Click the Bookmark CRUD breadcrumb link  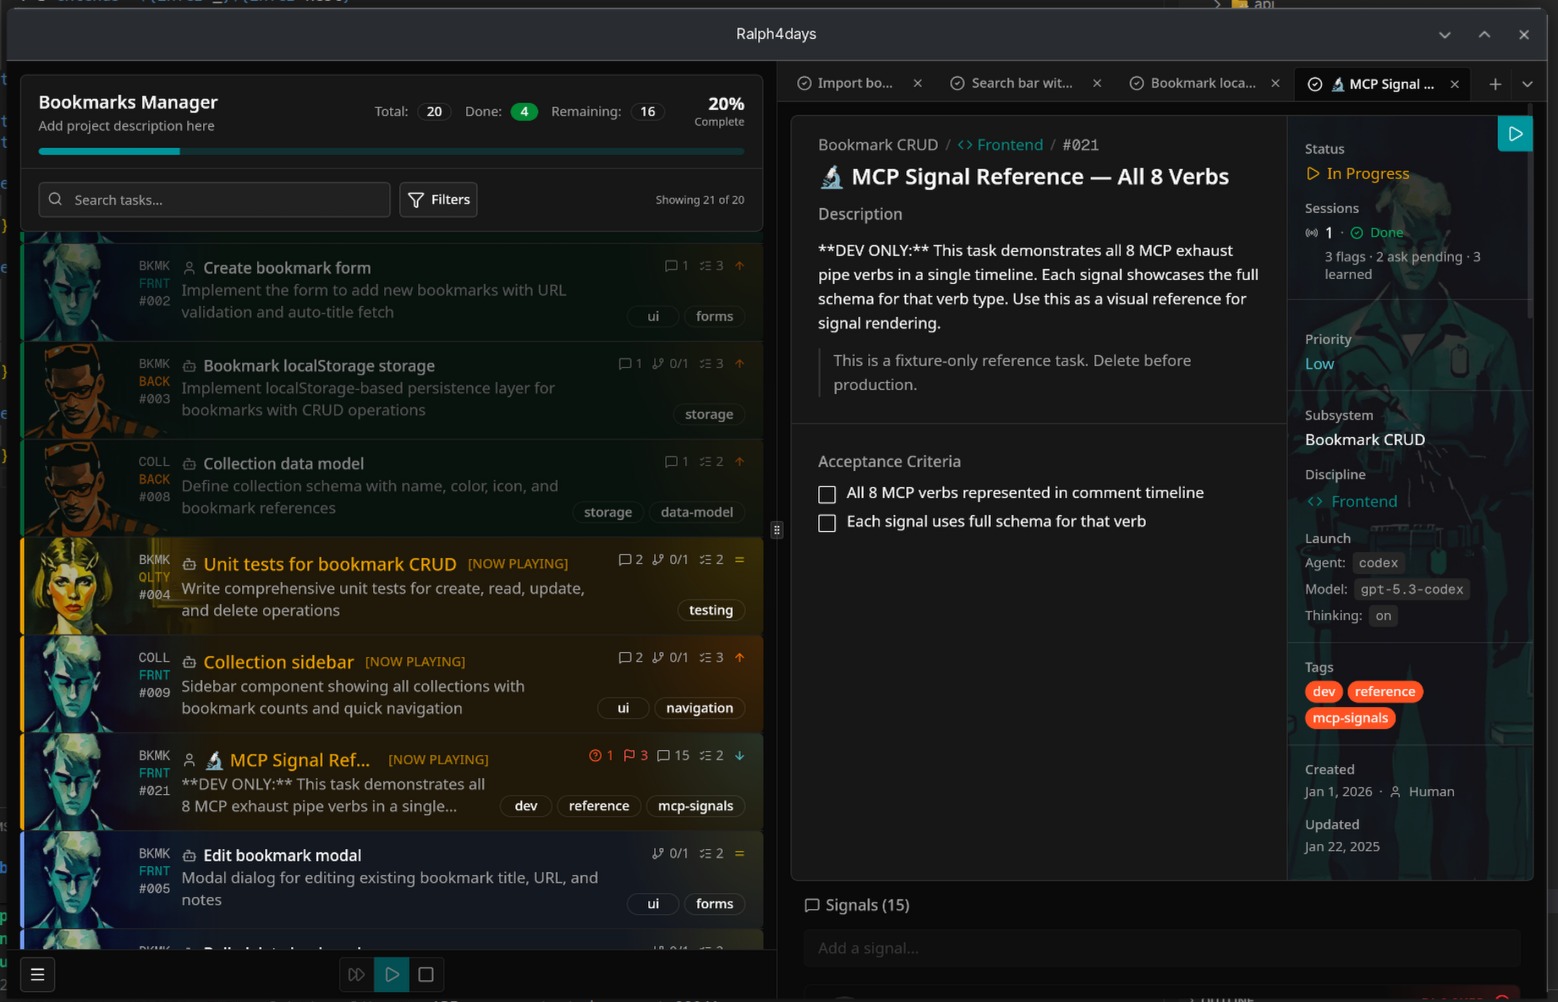pyautogui.click(x=877, y=144)
